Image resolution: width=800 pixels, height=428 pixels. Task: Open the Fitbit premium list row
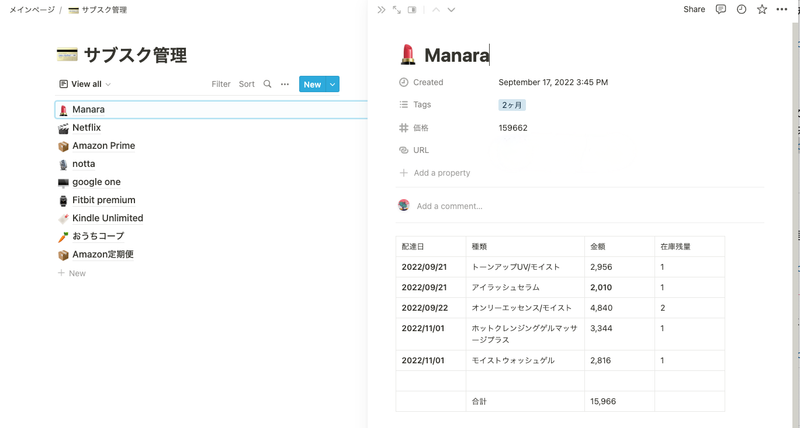click(211, 200)
